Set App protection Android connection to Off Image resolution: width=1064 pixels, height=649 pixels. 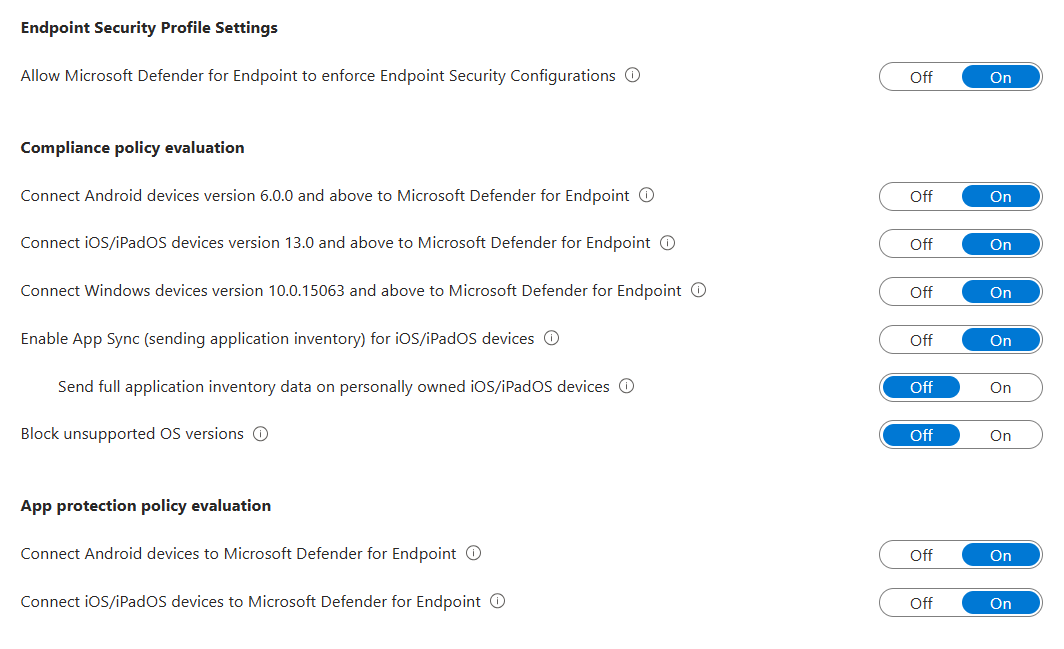[921, 555]
